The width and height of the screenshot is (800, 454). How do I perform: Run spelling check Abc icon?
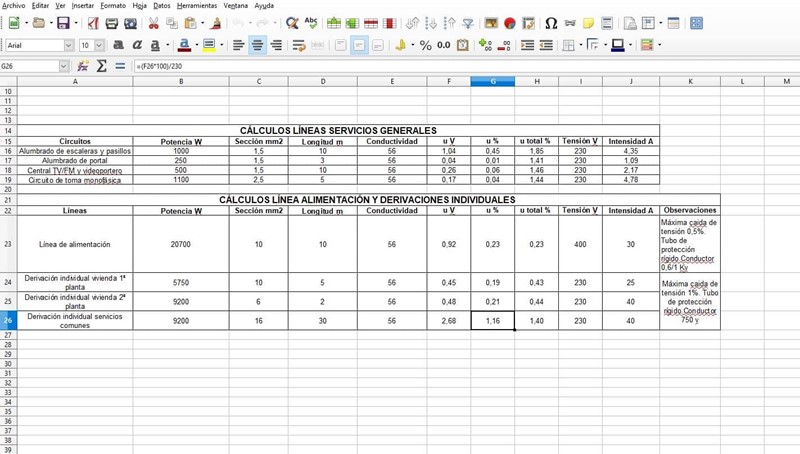point(311,23)
